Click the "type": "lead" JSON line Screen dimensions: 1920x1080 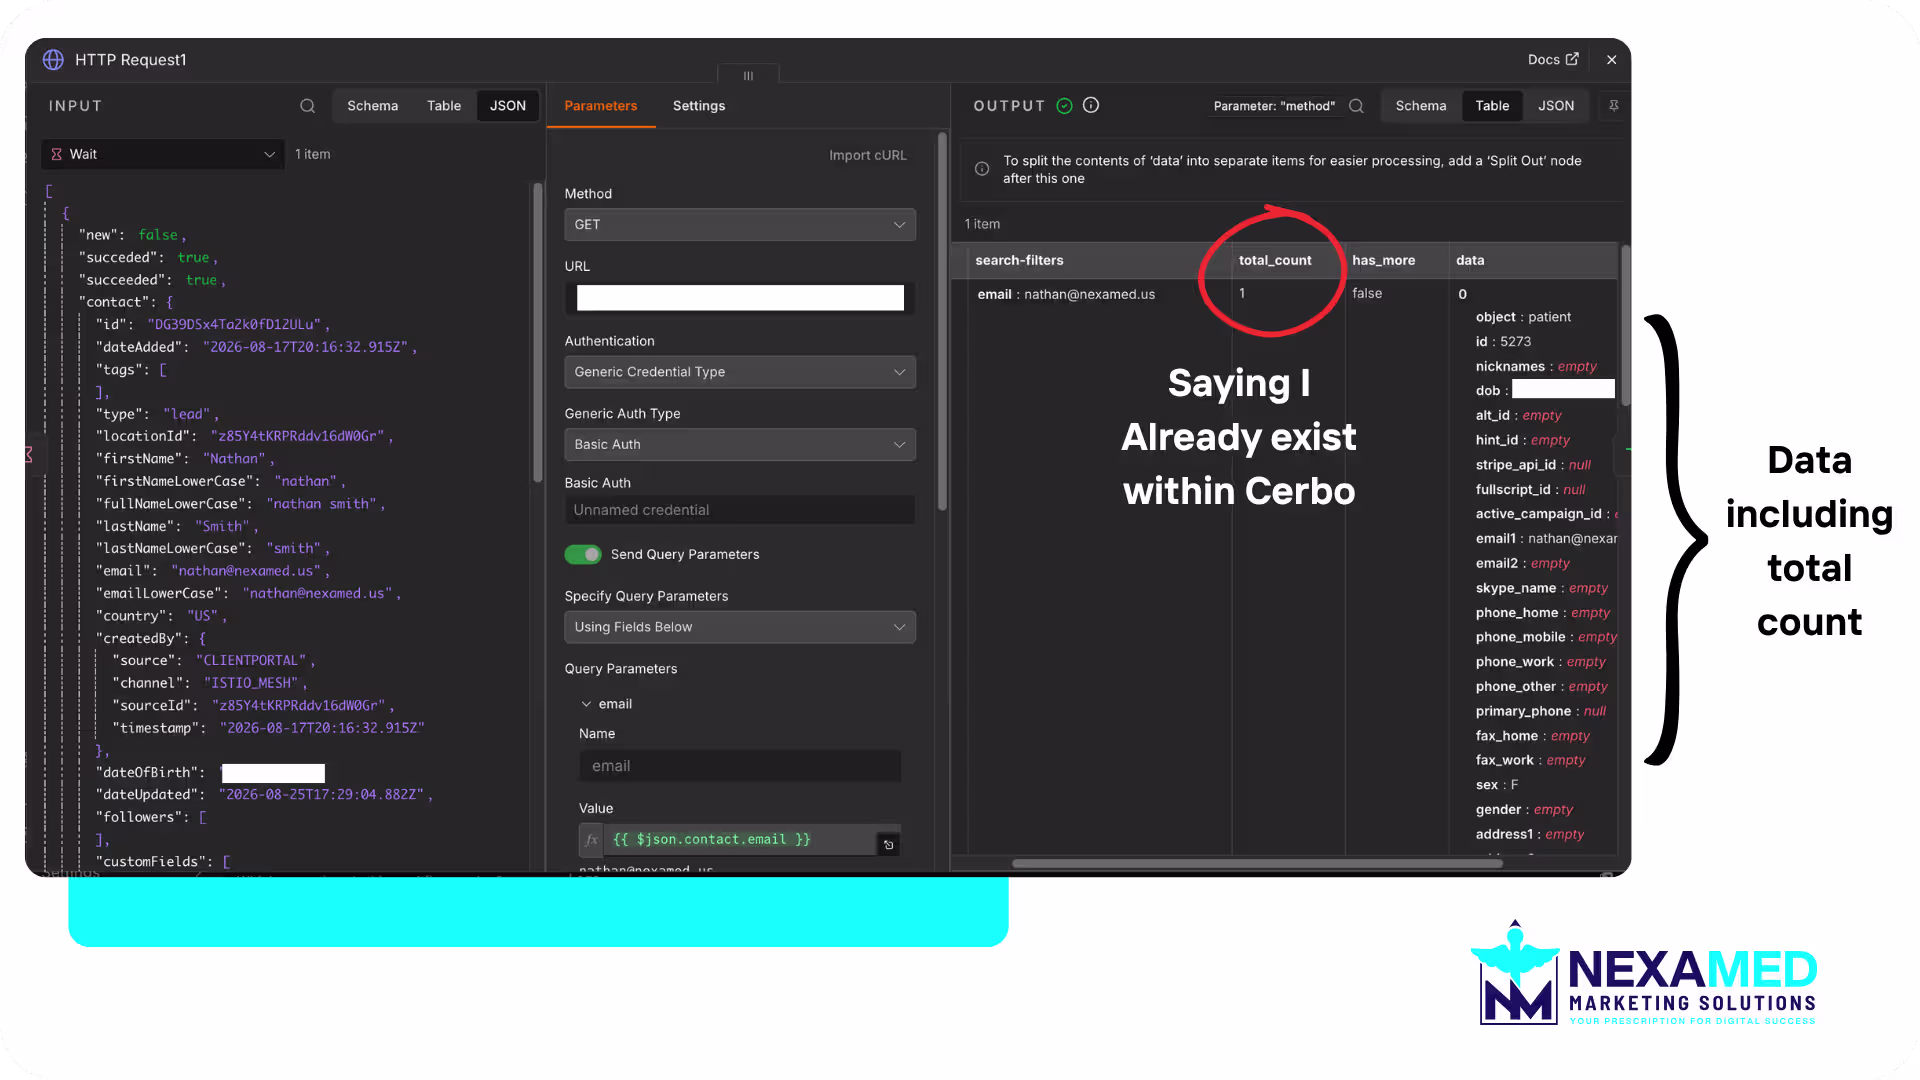coord(157,414)
